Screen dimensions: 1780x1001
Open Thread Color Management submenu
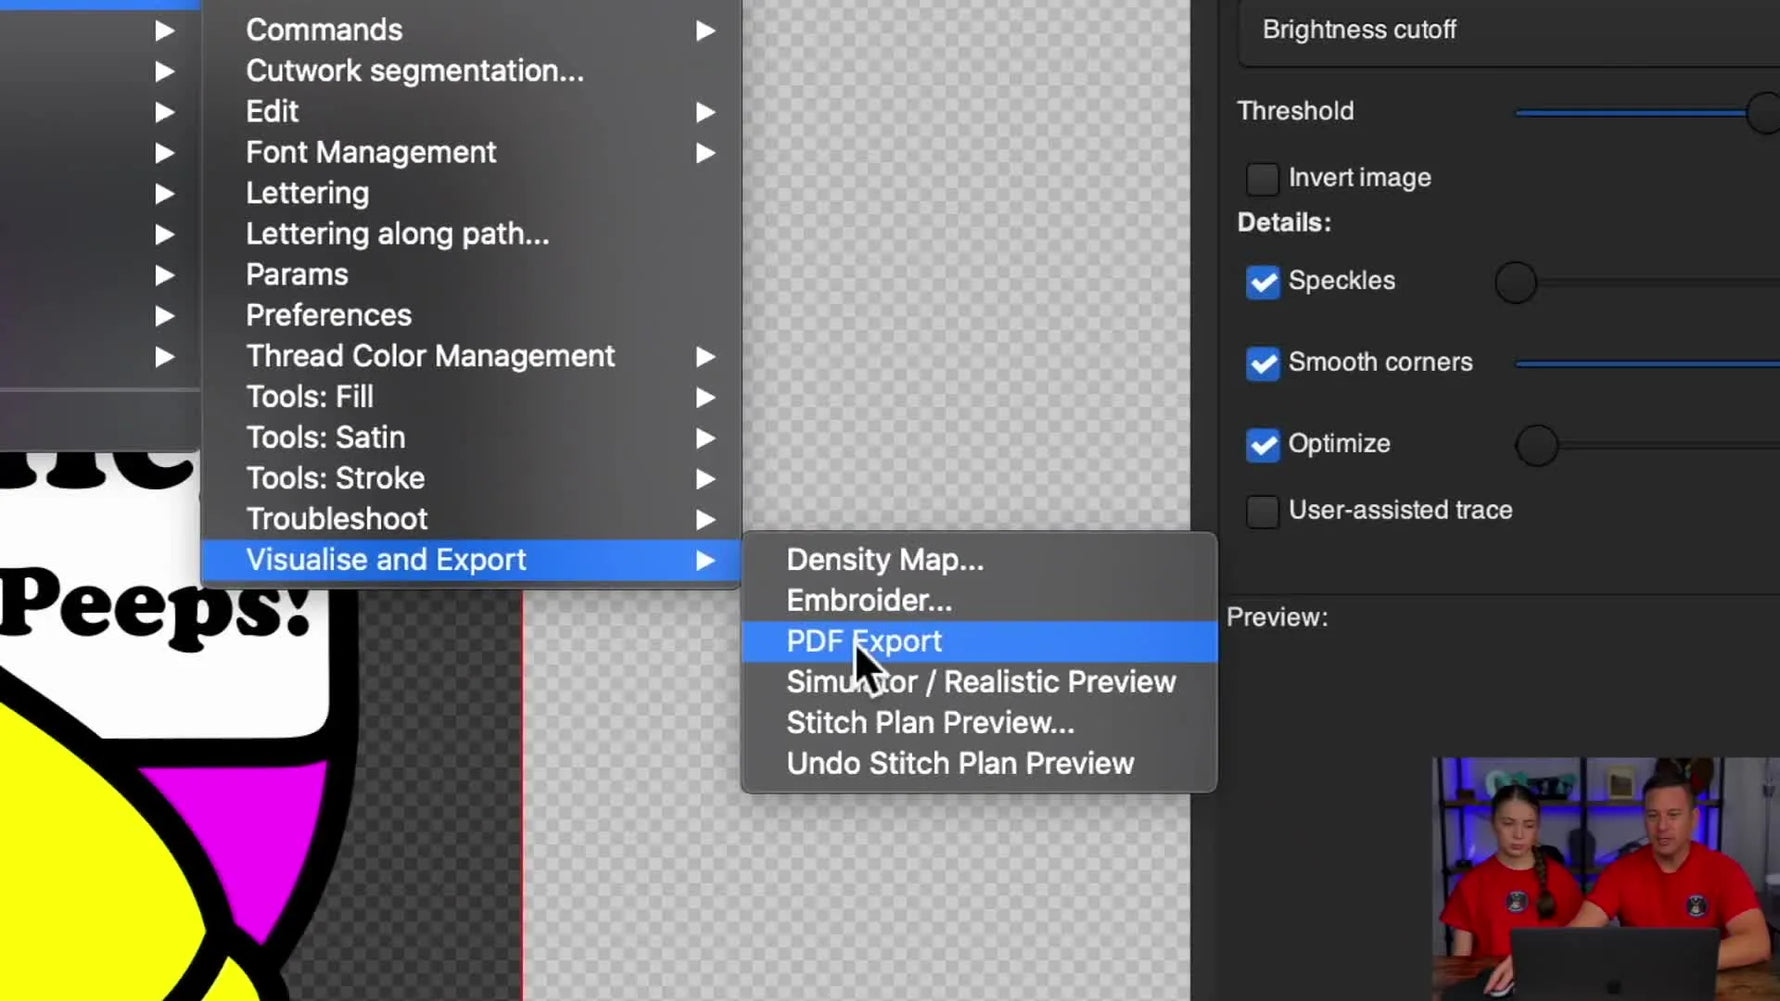click(x=470, y=356)
